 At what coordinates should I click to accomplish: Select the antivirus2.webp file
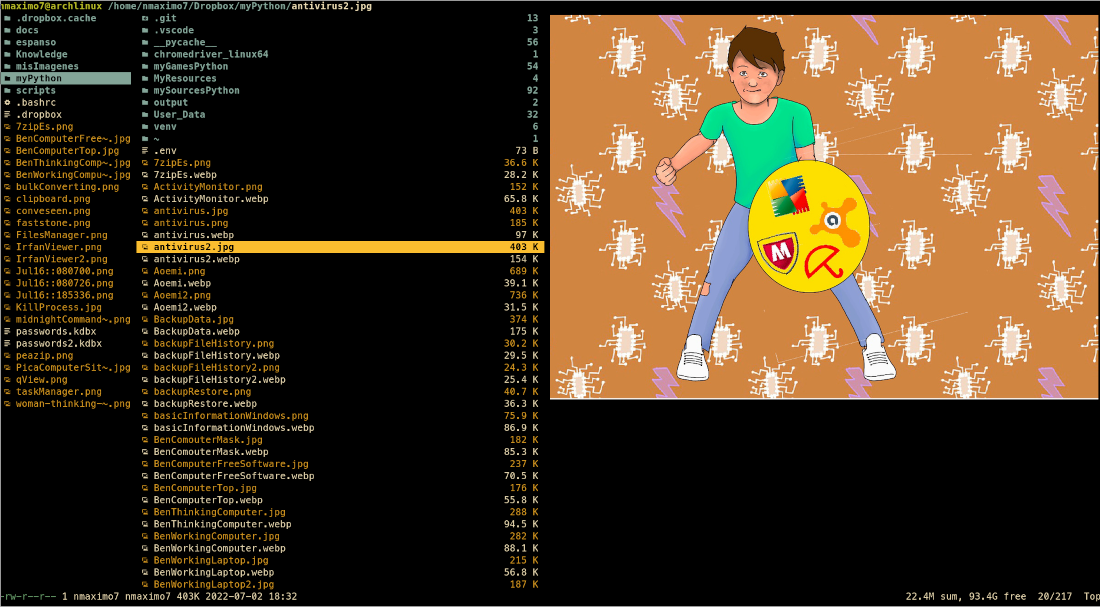[x=196, y=259]
